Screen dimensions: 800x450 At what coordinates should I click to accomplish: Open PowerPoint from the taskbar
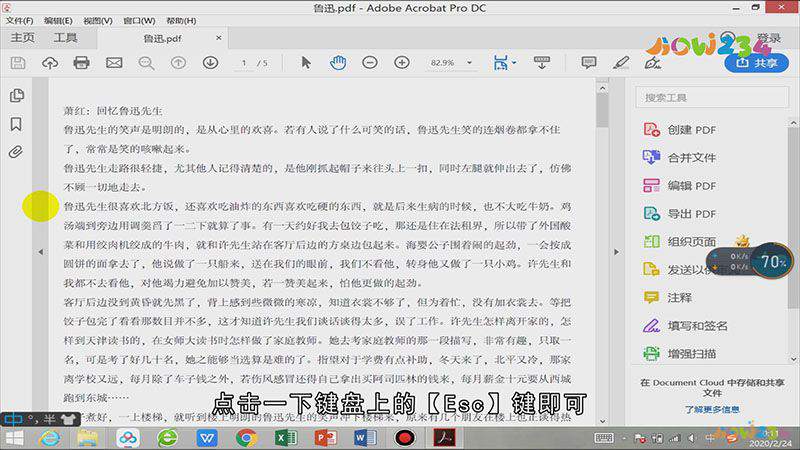(x=326, y=438)
